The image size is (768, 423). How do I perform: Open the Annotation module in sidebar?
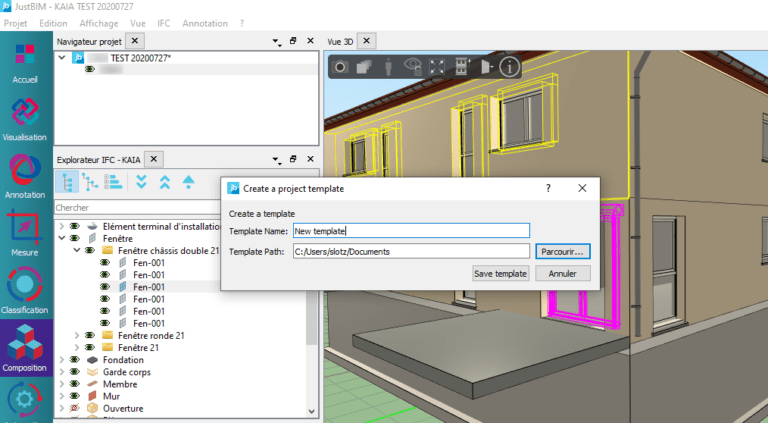coord(25,176)
